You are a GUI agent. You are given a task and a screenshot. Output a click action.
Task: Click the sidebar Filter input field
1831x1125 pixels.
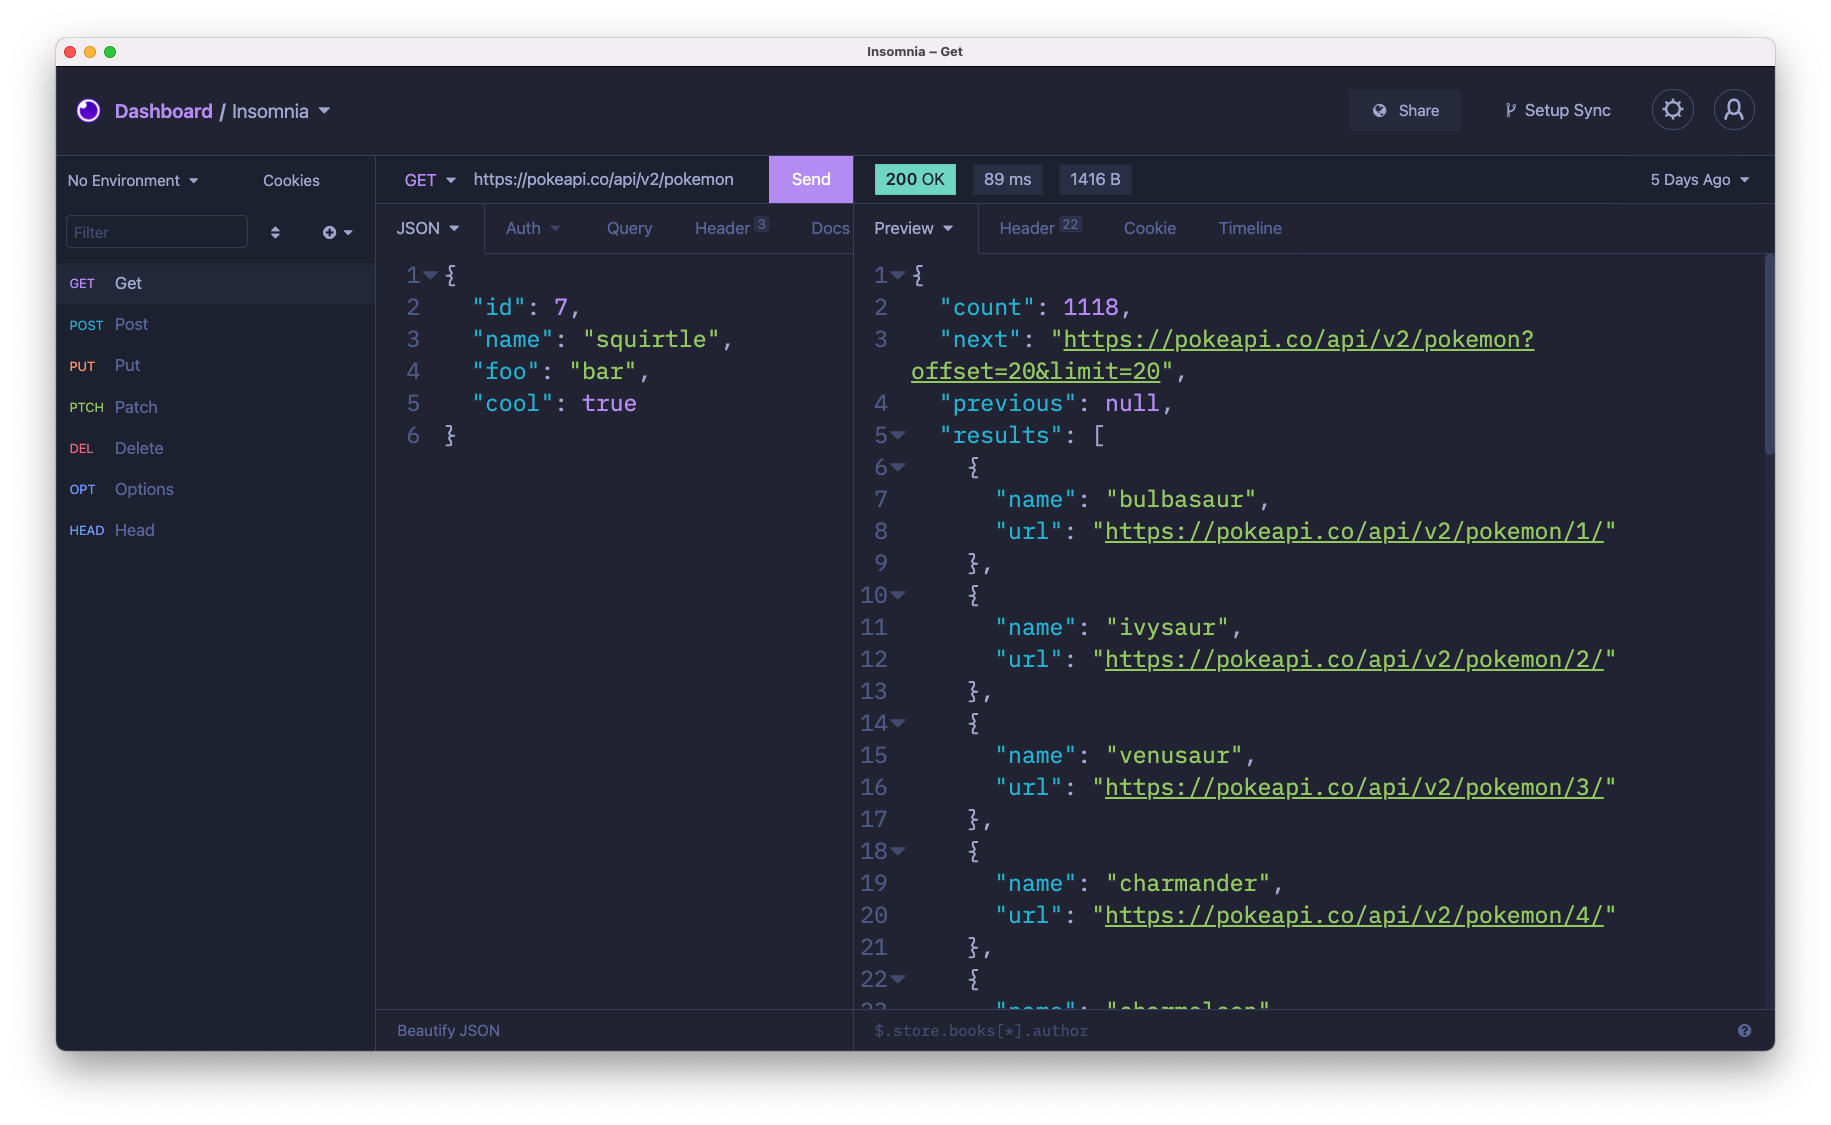[157, 233]
